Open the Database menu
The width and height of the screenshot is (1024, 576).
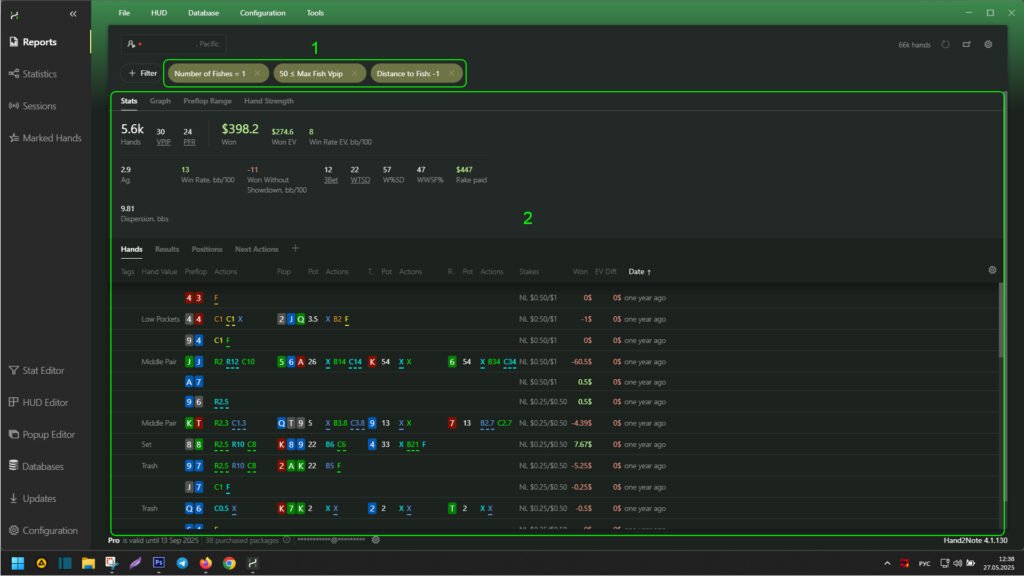pyautogui.click(x=204, y=13)
